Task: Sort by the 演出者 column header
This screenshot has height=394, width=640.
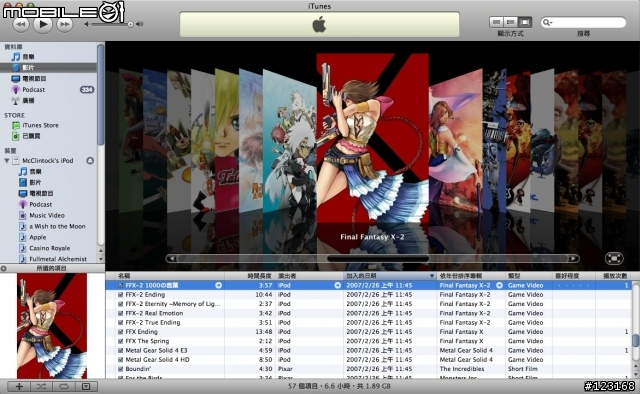Action: 309,276
